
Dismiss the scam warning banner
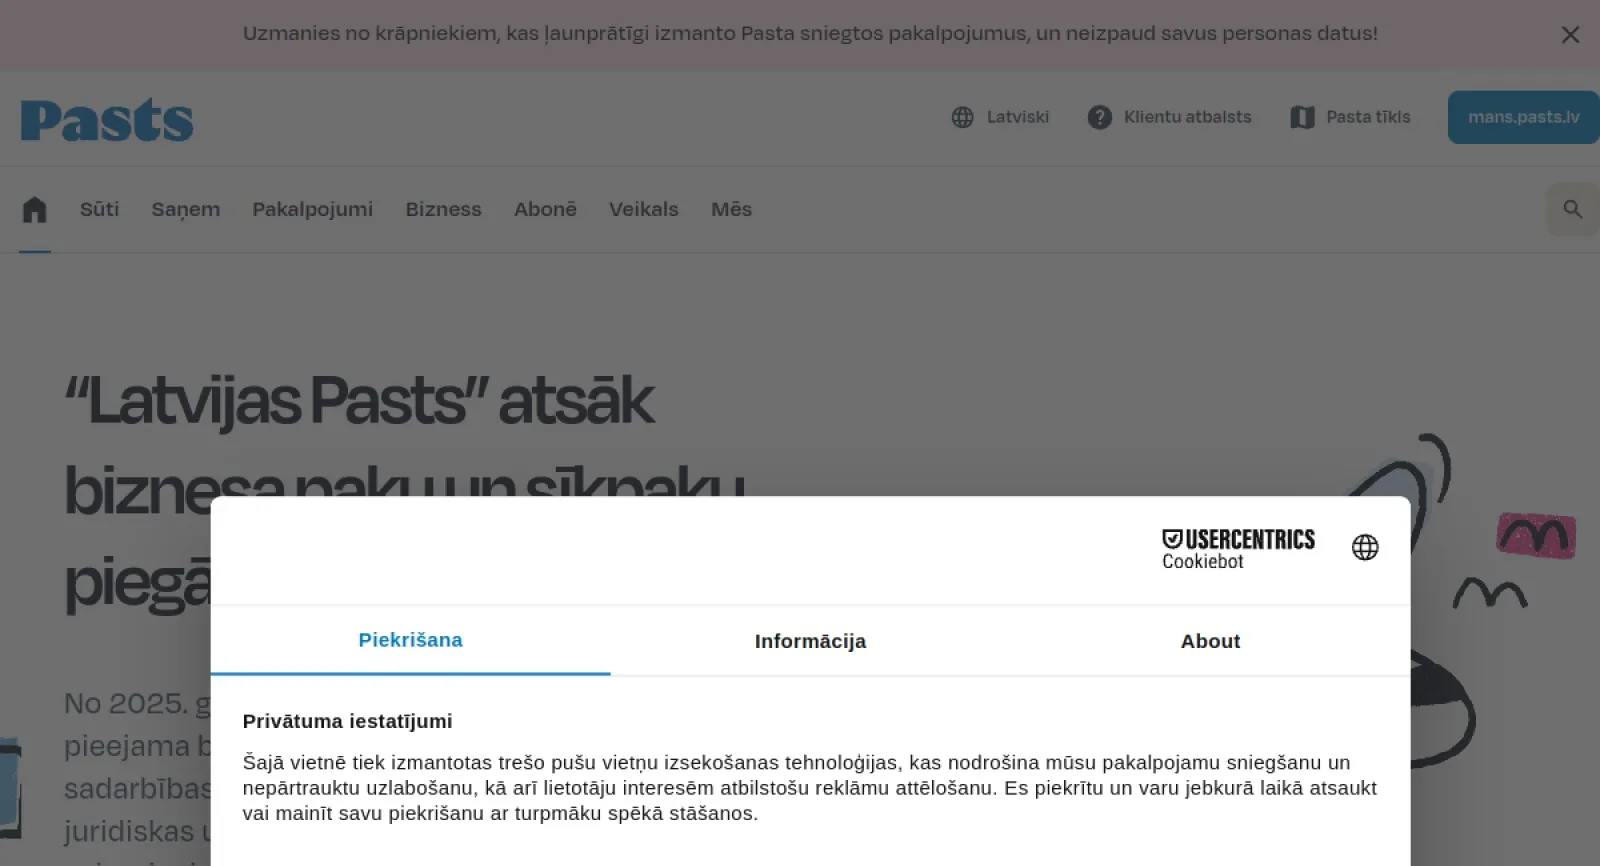pos(1570,35)
